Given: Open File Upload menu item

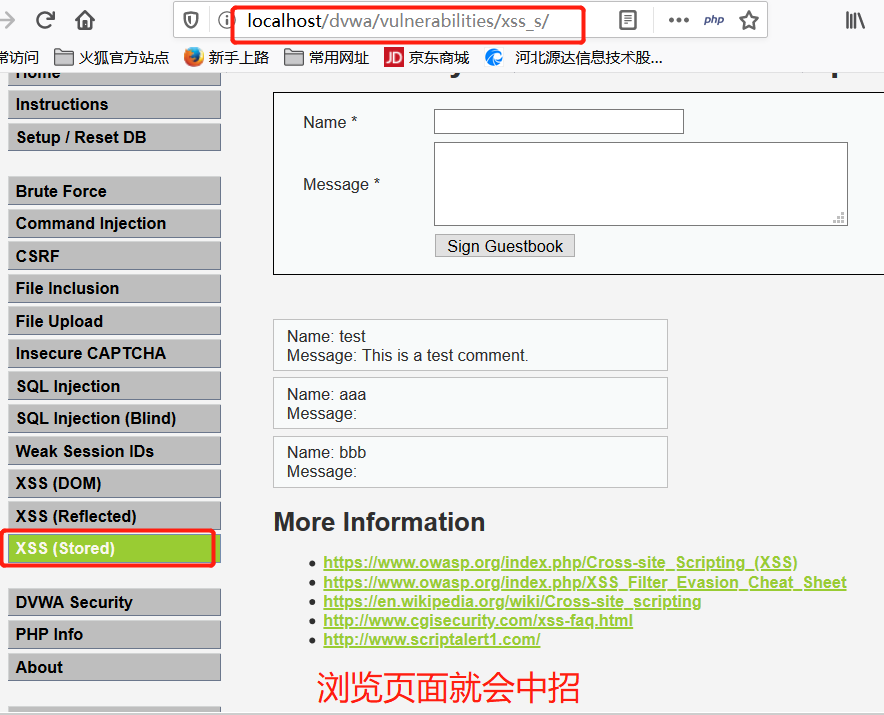Looking at the screenshot, I should tap(114, 321).
